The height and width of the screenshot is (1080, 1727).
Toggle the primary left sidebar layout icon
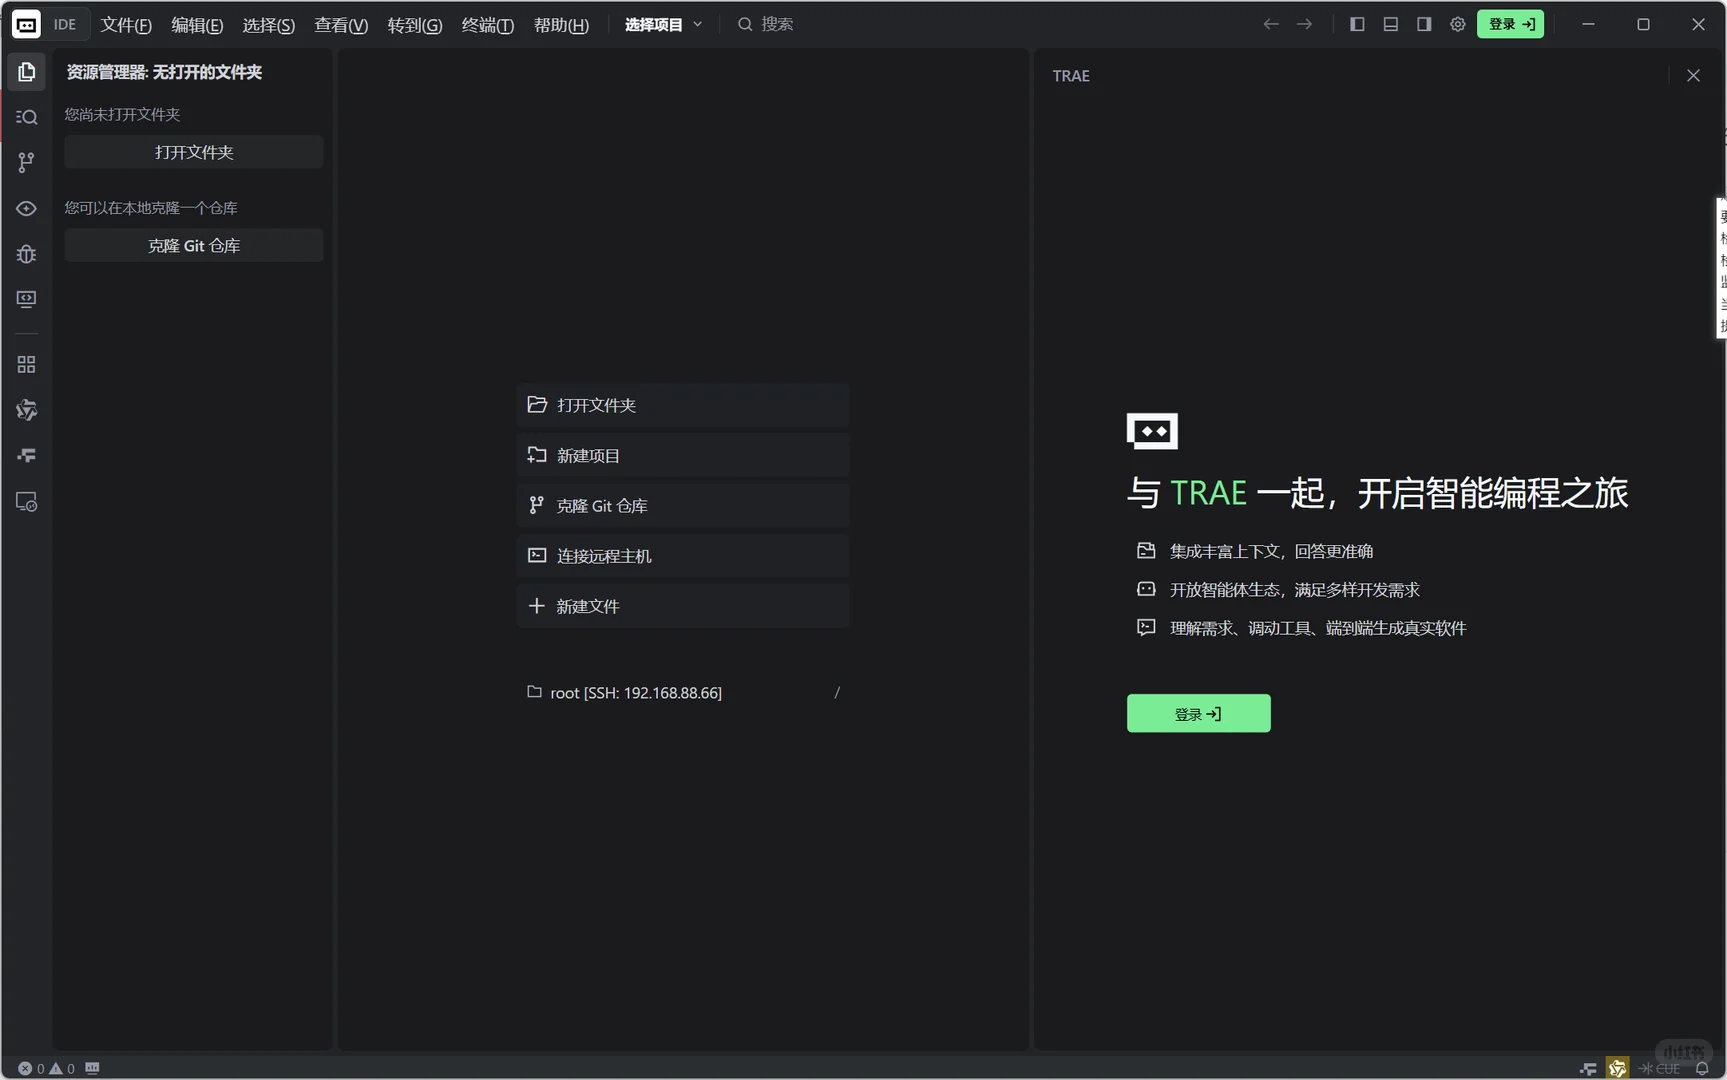coord(1357,24)
